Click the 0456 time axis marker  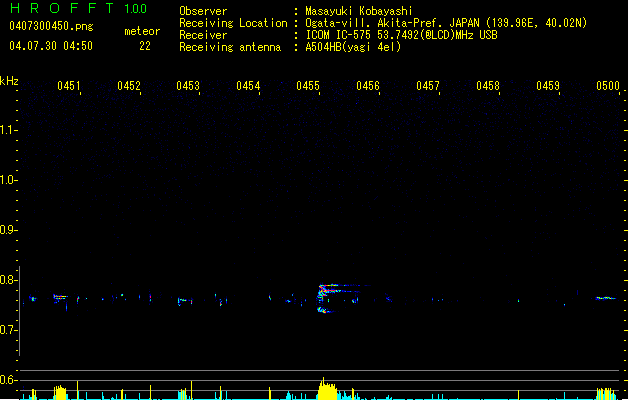pyautogui.click(x=368, y=86)
